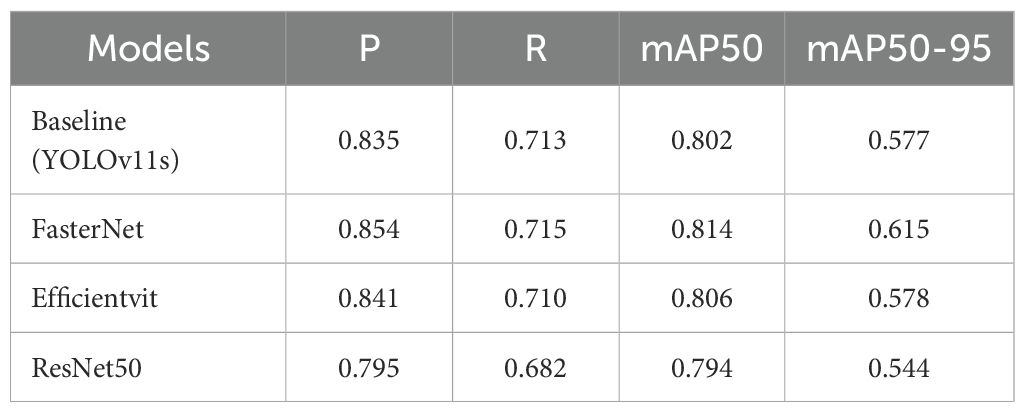
Task: Click the cell showing 0.578
Action: point(887,298)
